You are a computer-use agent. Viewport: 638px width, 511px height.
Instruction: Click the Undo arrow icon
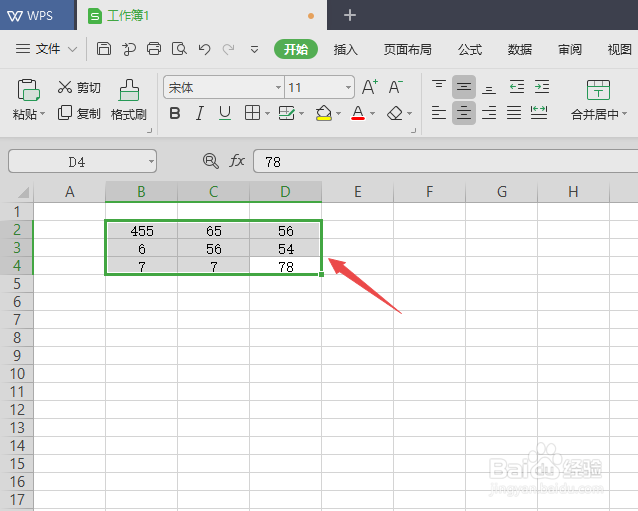[x=204, y=49]
